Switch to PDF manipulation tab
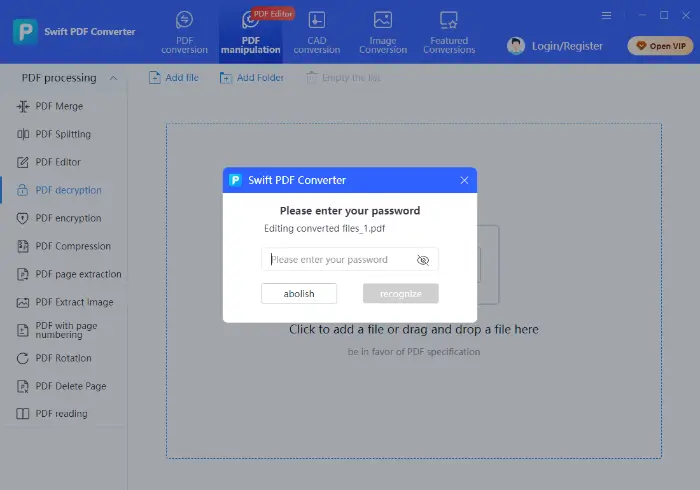The image size is (700, 490). click(250, 32)
